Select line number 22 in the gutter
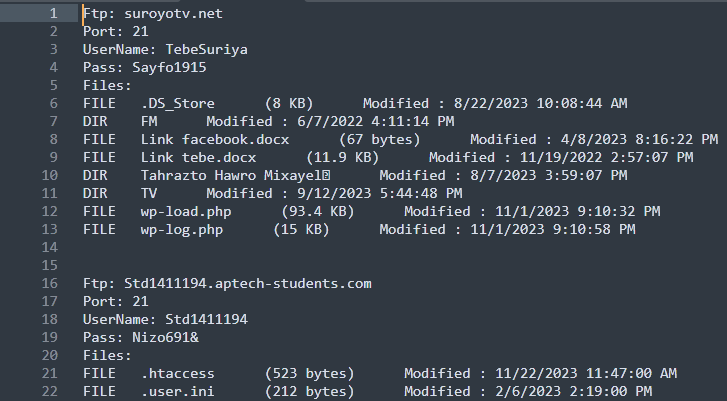 point(50,391)
